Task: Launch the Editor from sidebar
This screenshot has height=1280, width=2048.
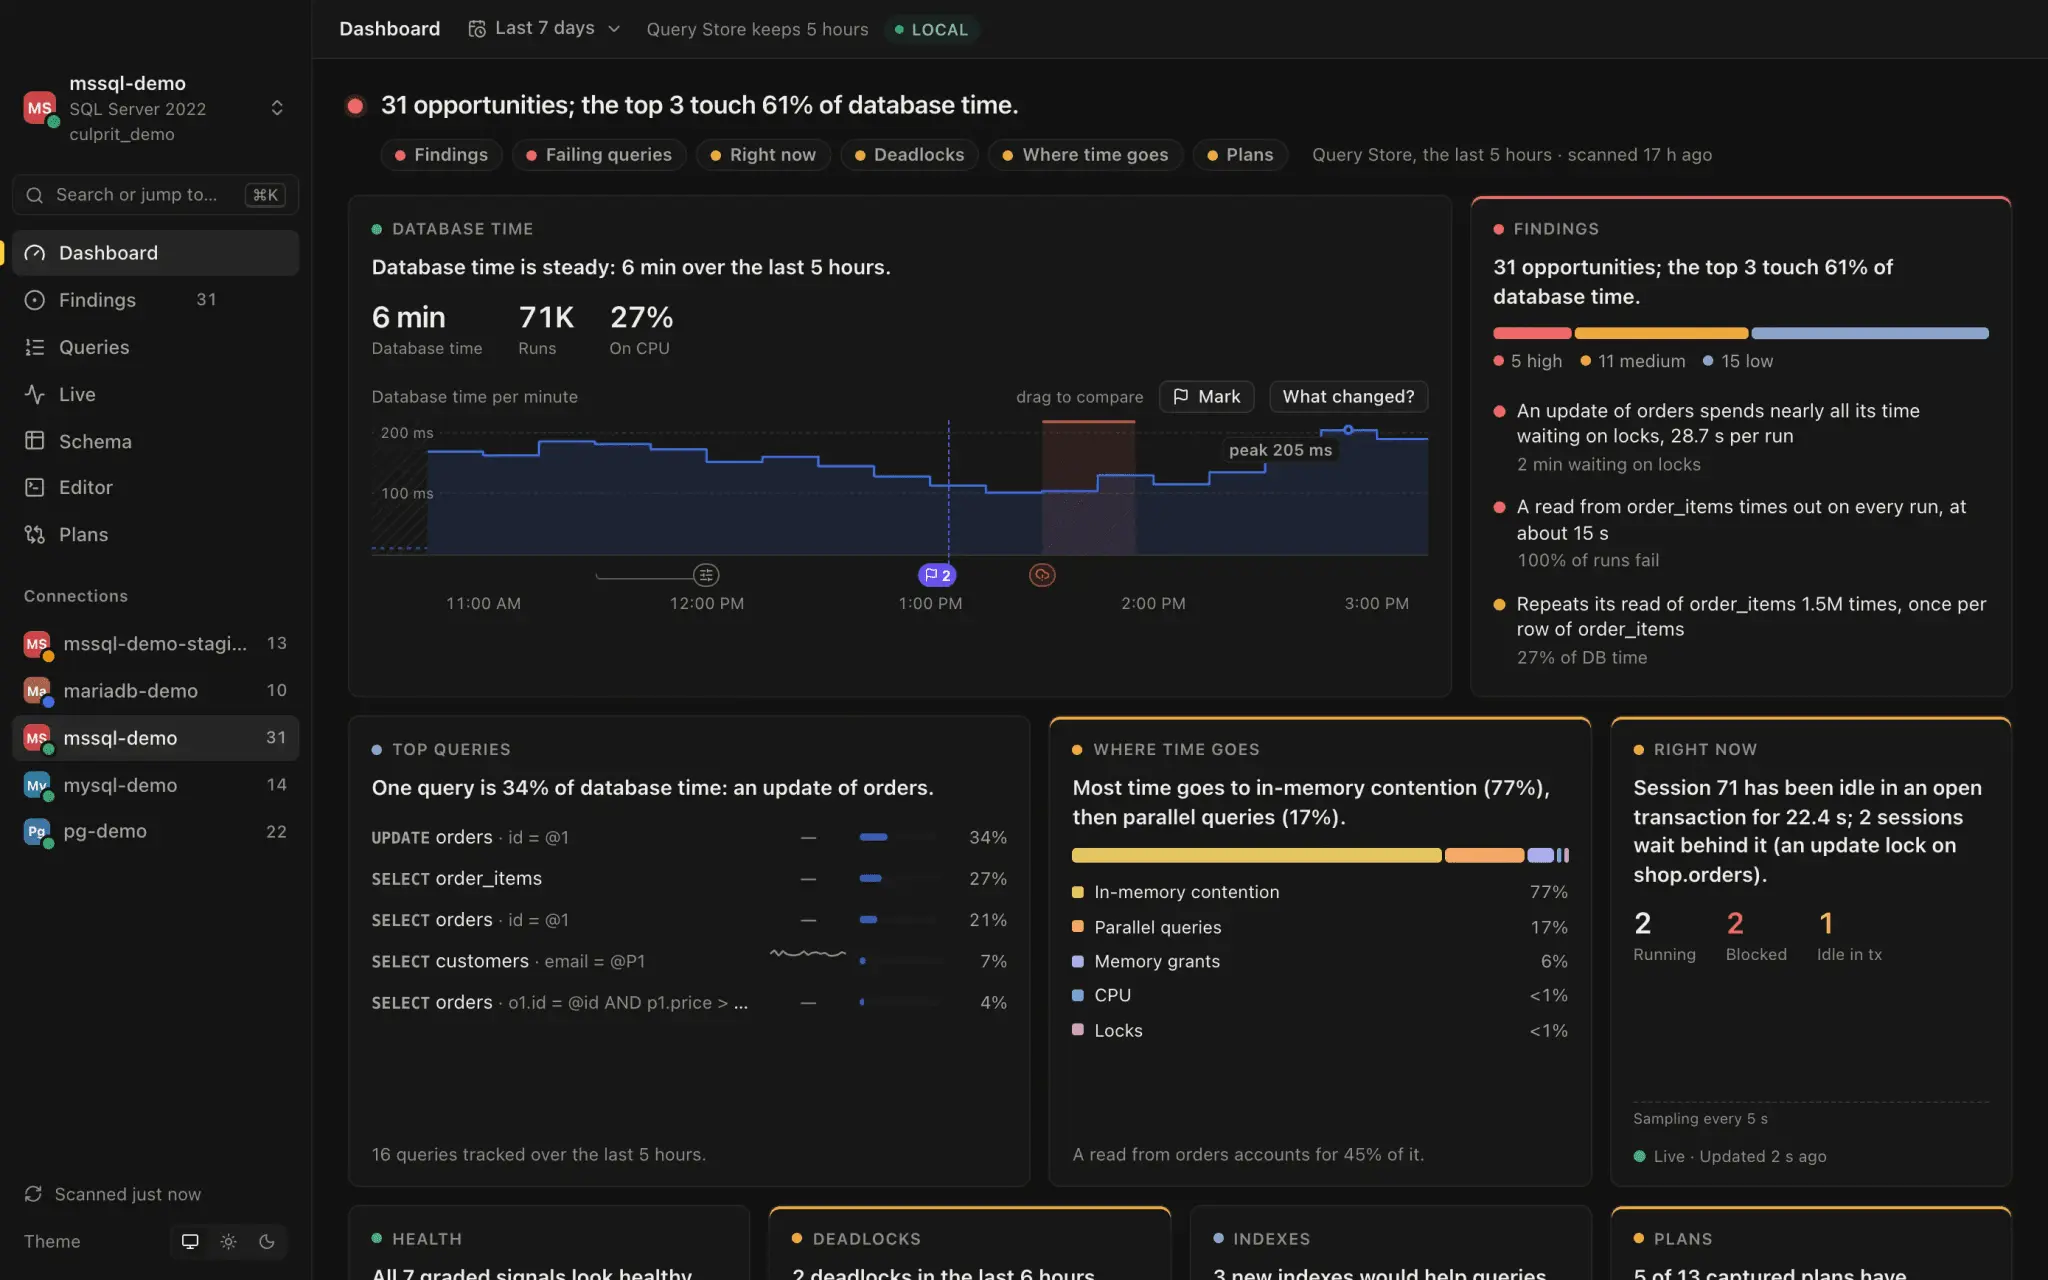Action: click(155, 487)
